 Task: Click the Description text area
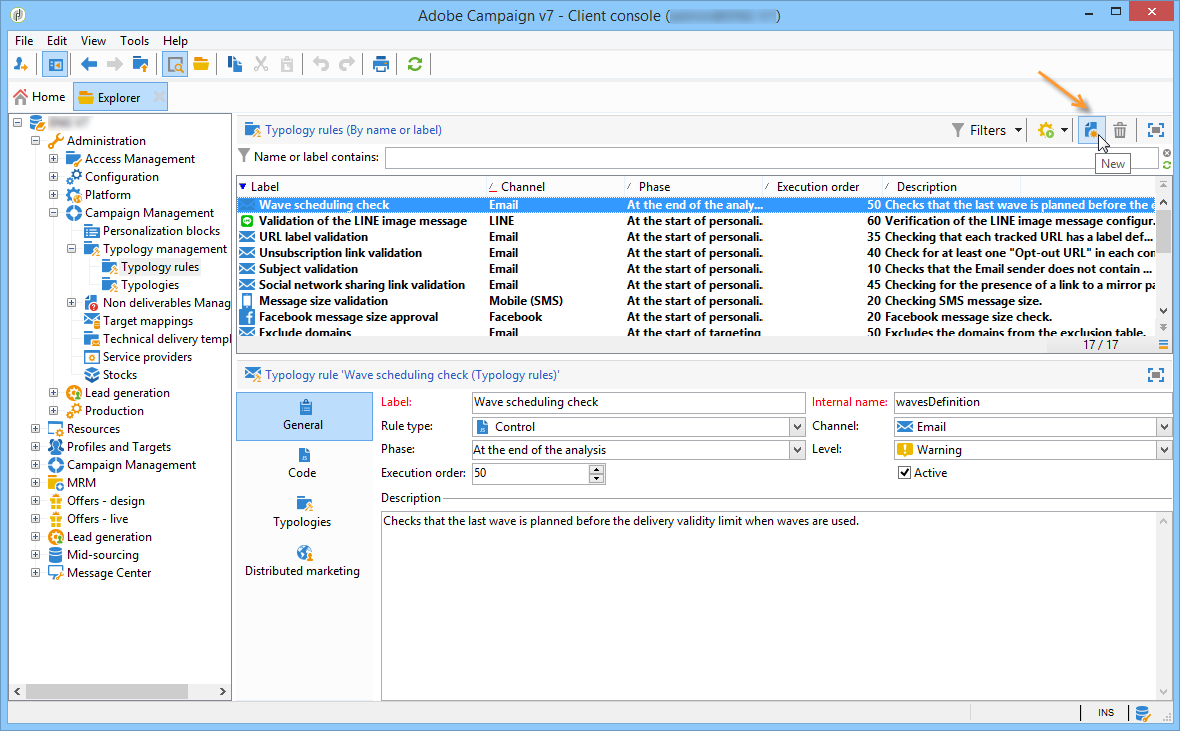click(x=770, y=606)
